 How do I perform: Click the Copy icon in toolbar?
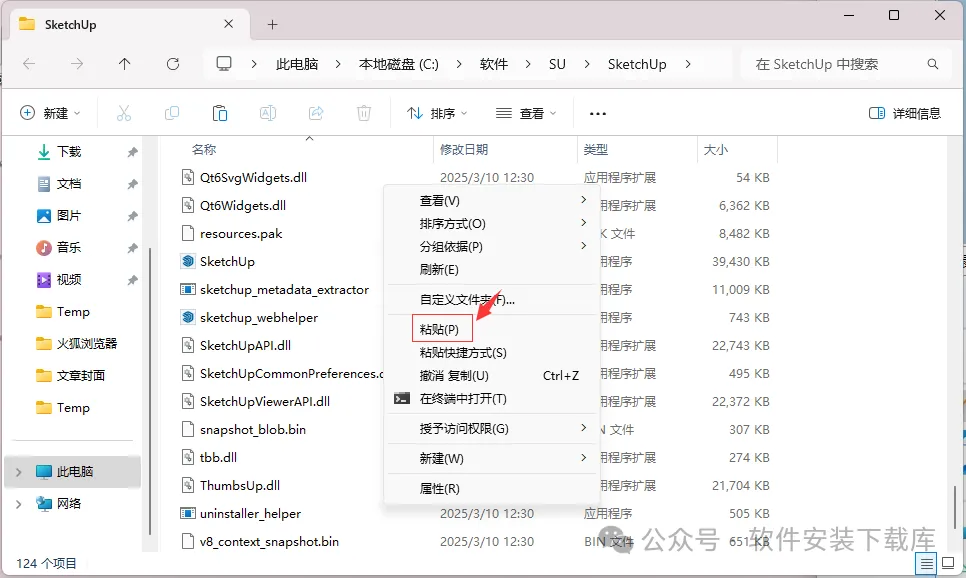pos(172,113)
